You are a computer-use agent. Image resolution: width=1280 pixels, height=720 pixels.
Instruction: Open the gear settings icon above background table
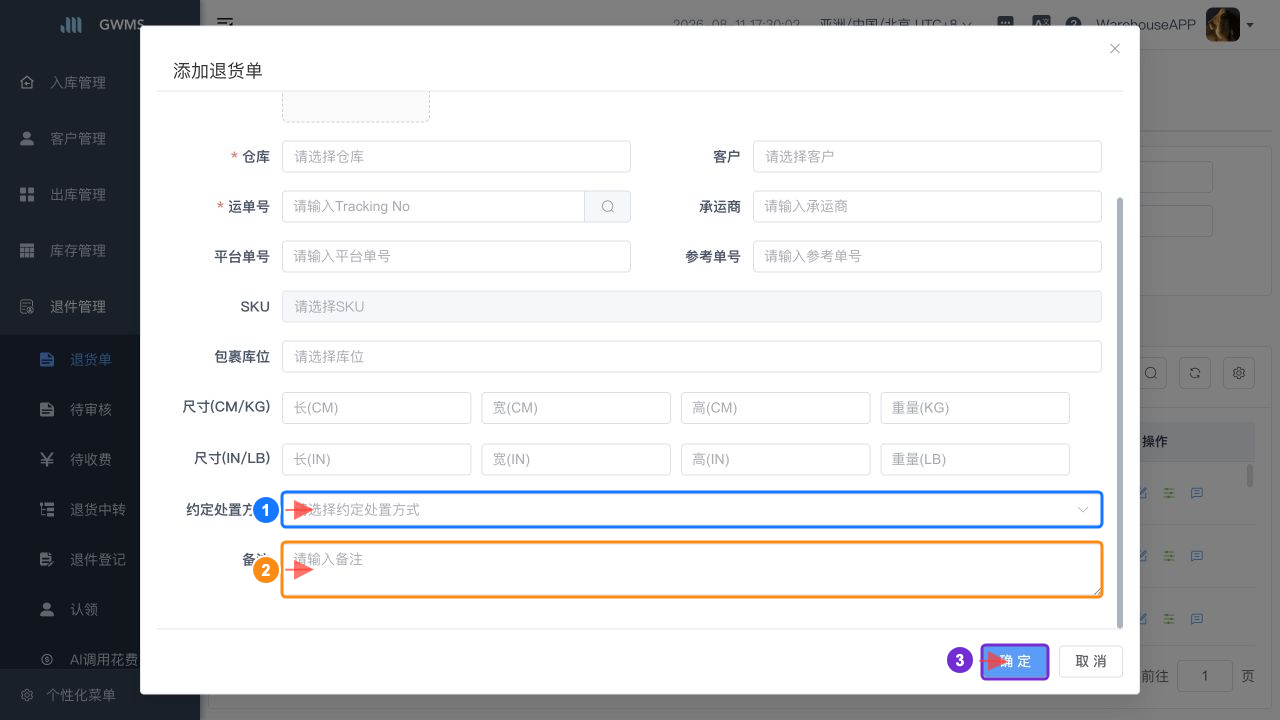(x=1239, y=373)
